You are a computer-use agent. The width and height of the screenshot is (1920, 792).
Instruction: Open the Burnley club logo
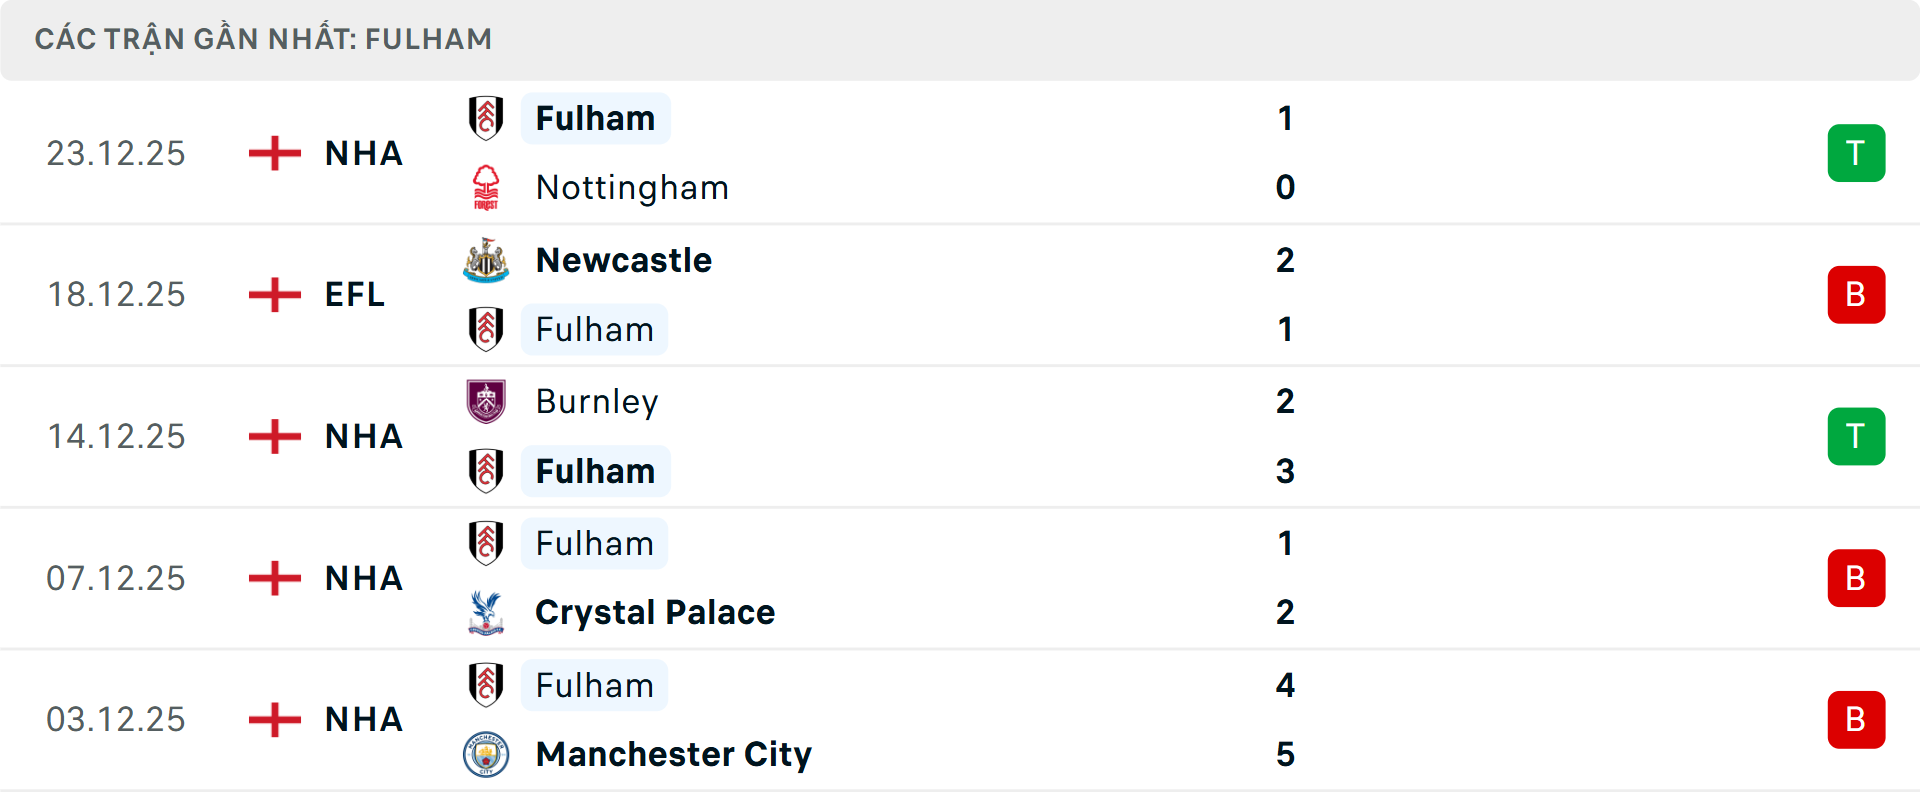[x=487, y=401]
